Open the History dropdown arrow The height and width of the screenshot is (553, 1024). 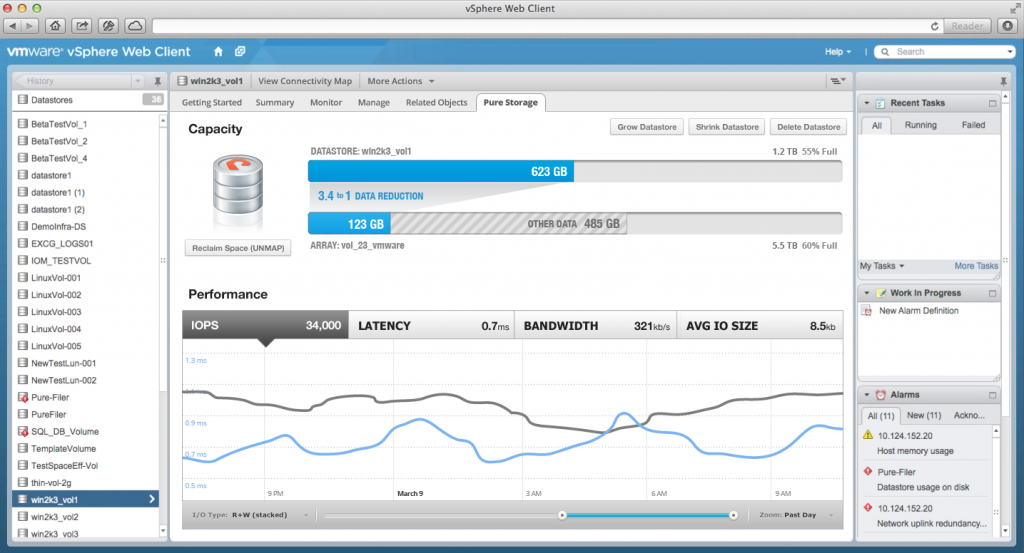click(x=138, y=81)
